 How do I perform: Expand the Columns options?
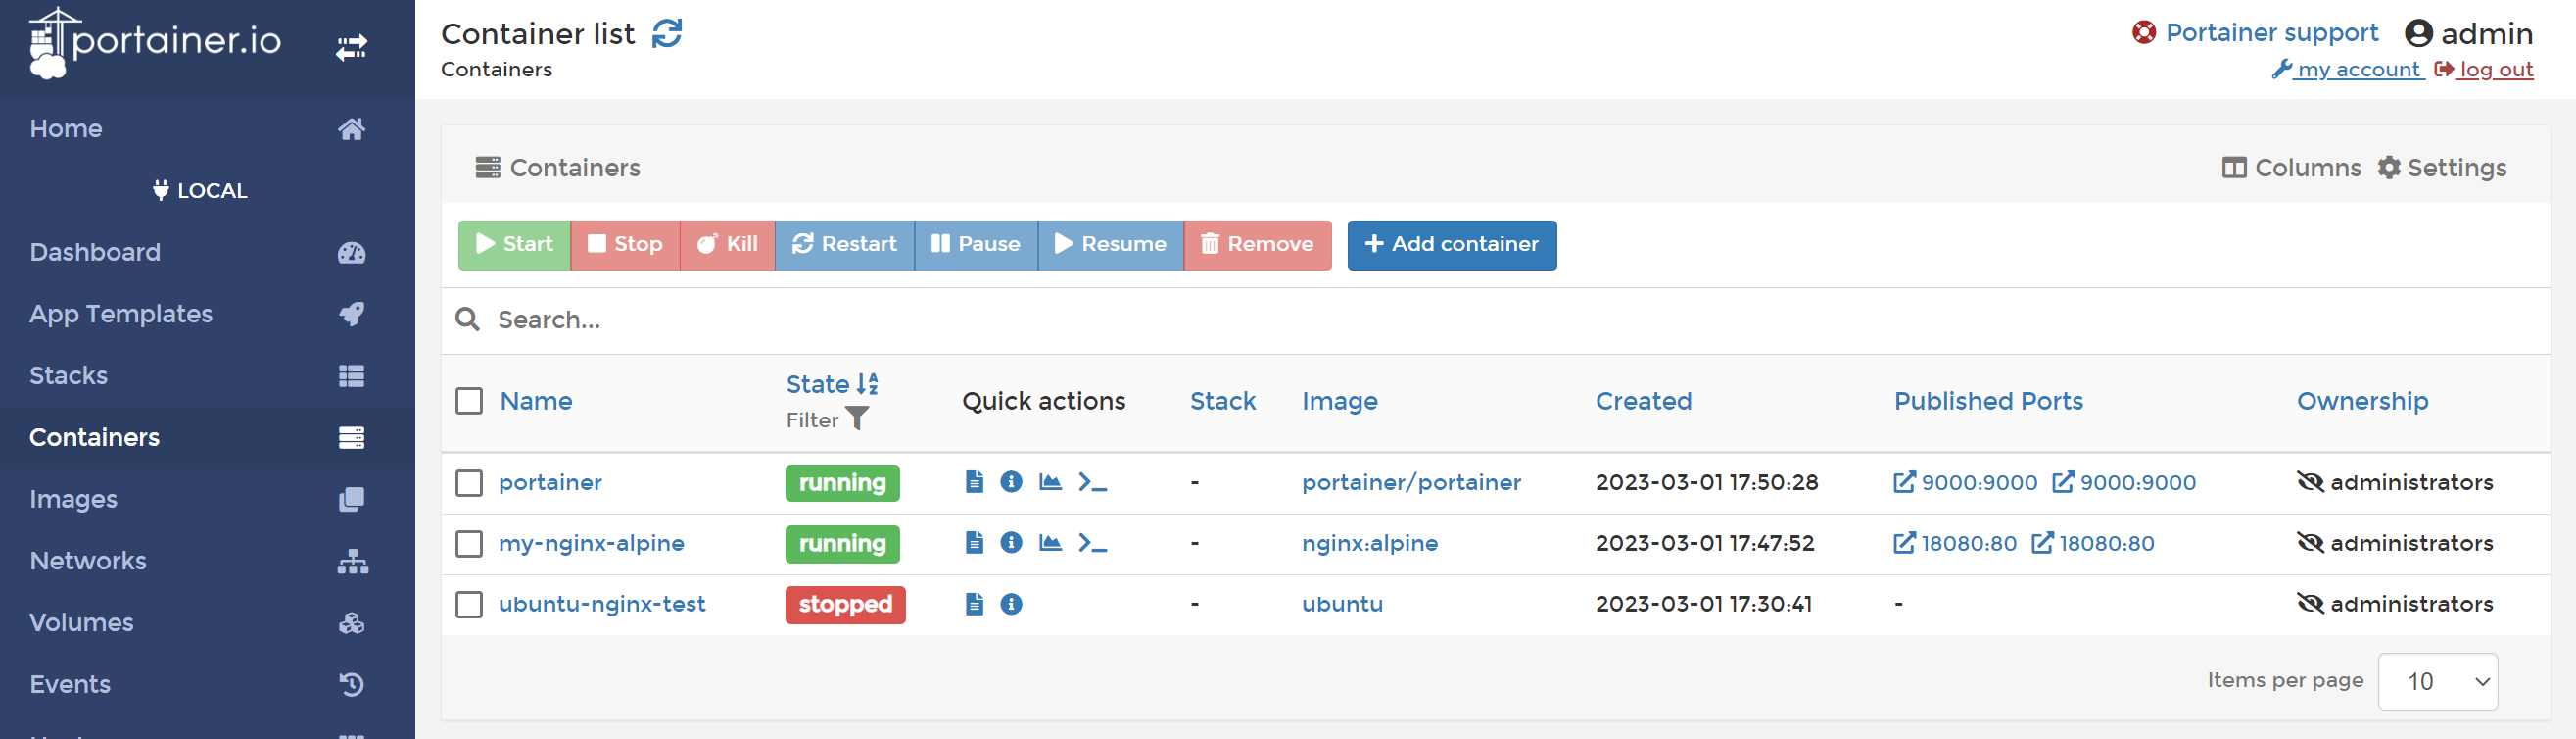2291,168
